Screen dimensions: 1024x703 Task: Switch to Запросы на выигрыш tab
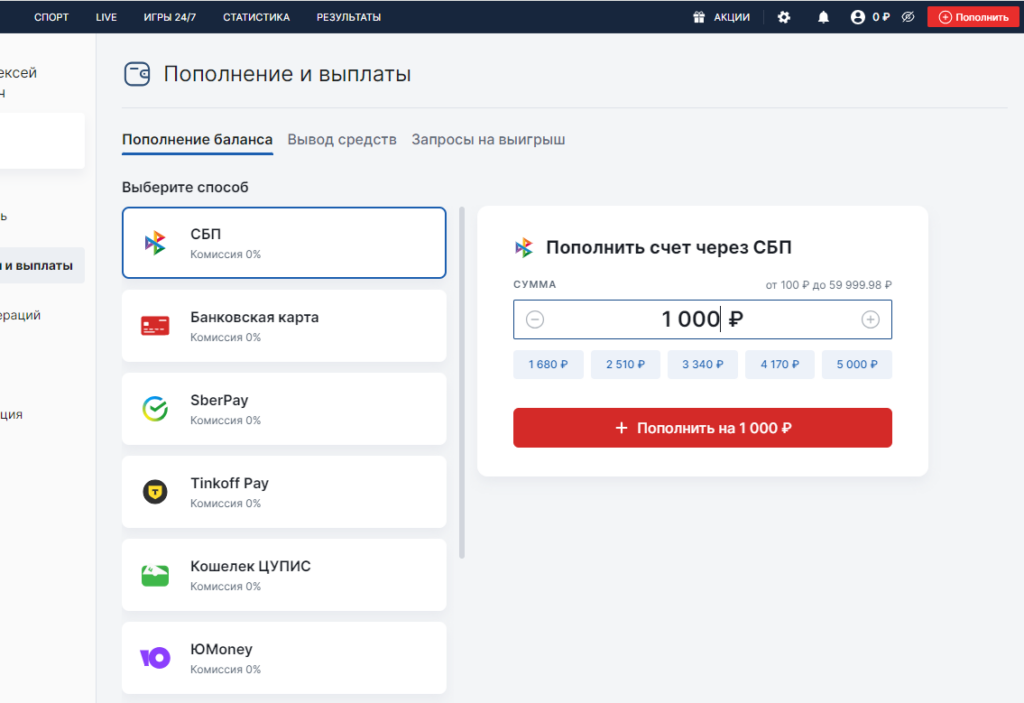pos(488,140)
